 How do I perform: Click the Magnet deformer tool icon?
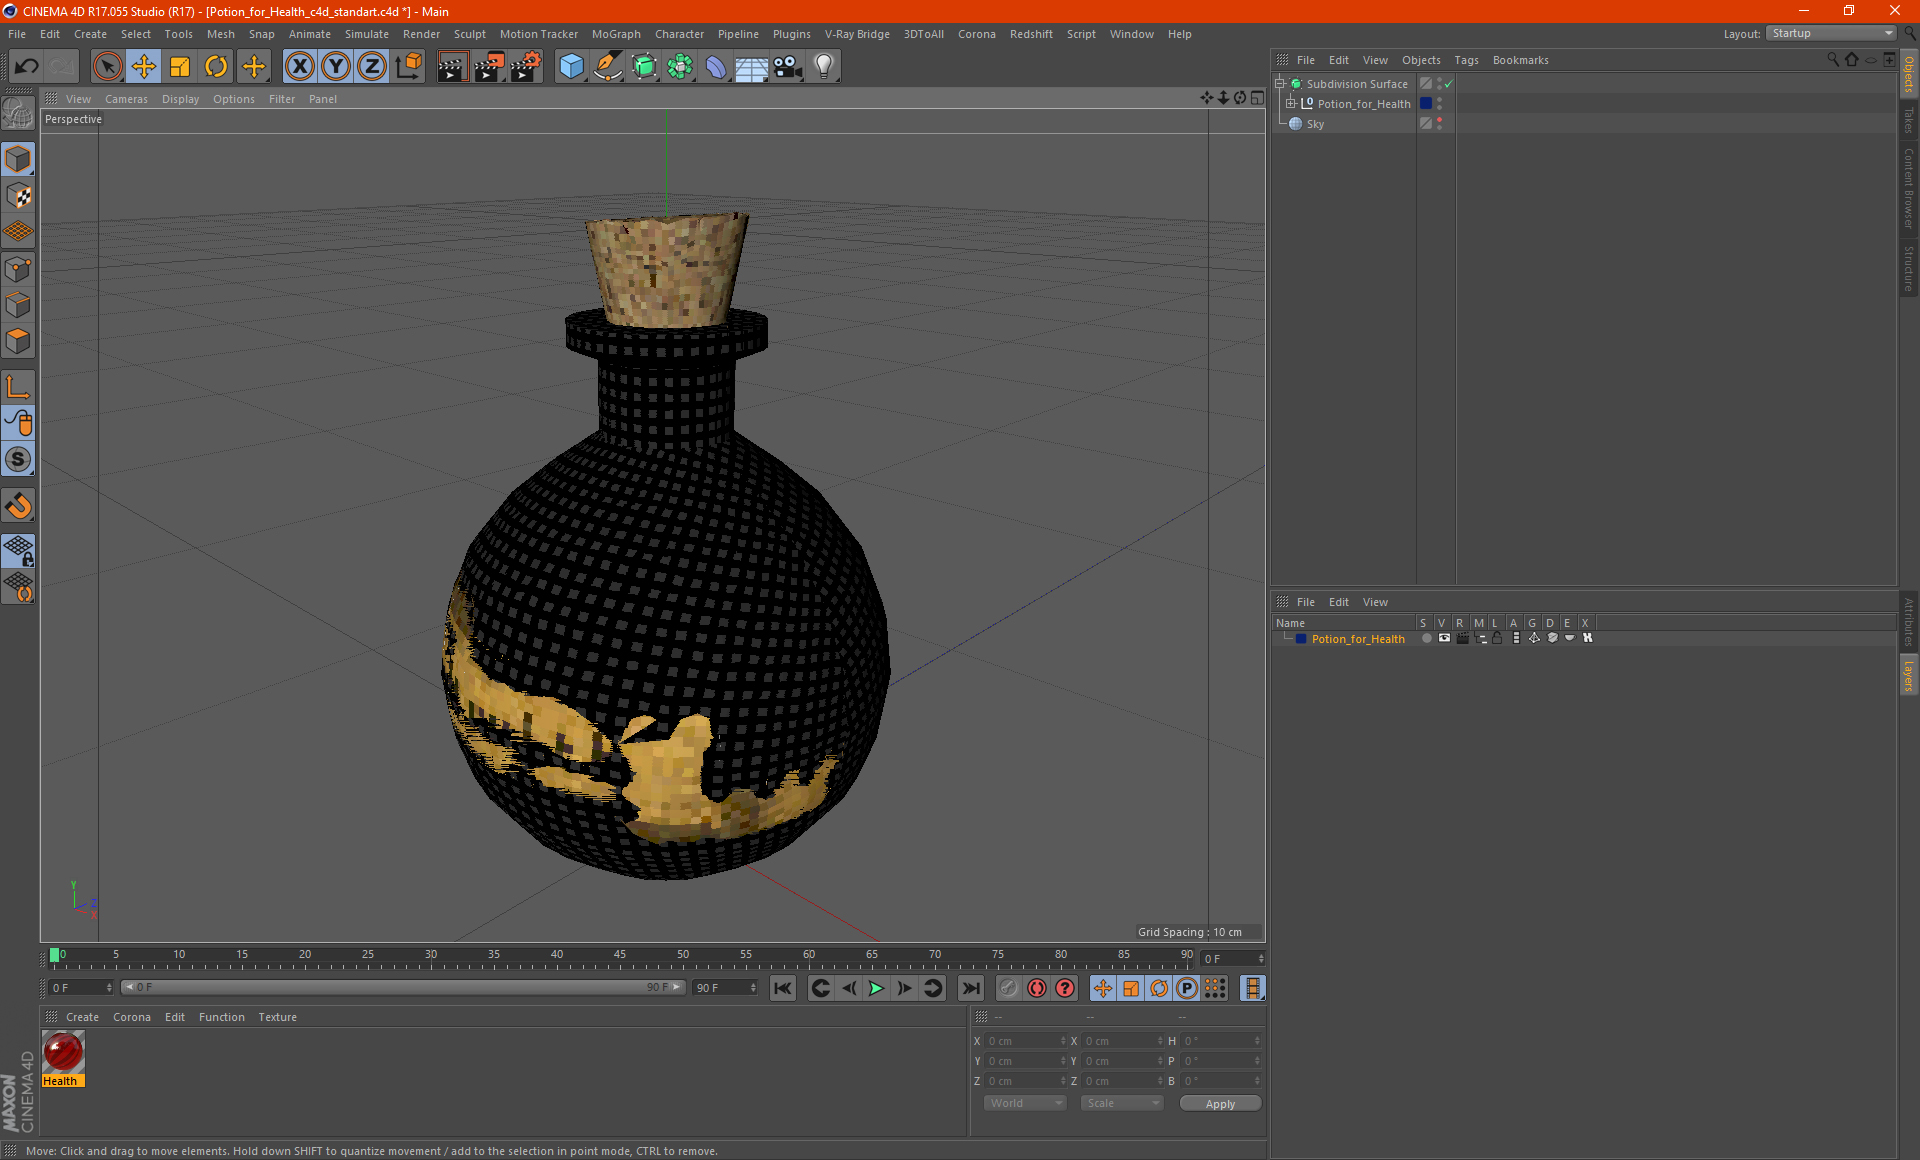[x=19, y=506]
